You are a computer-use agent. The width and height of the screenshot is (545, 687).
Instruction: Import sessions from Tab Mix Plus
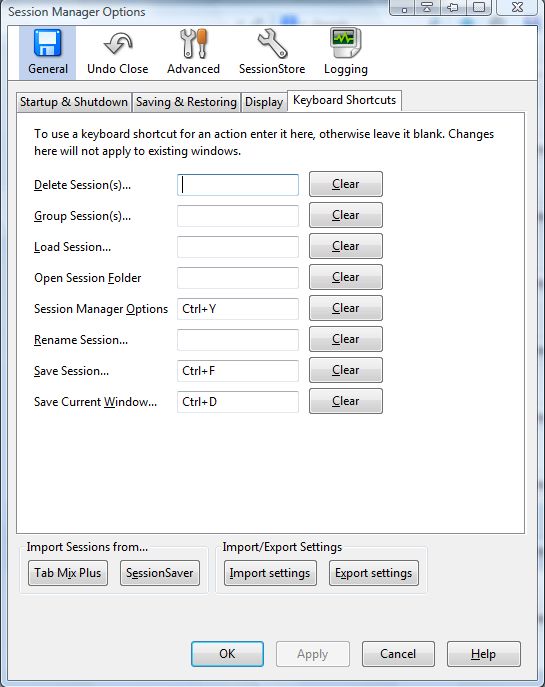click(x=68, y=573)
